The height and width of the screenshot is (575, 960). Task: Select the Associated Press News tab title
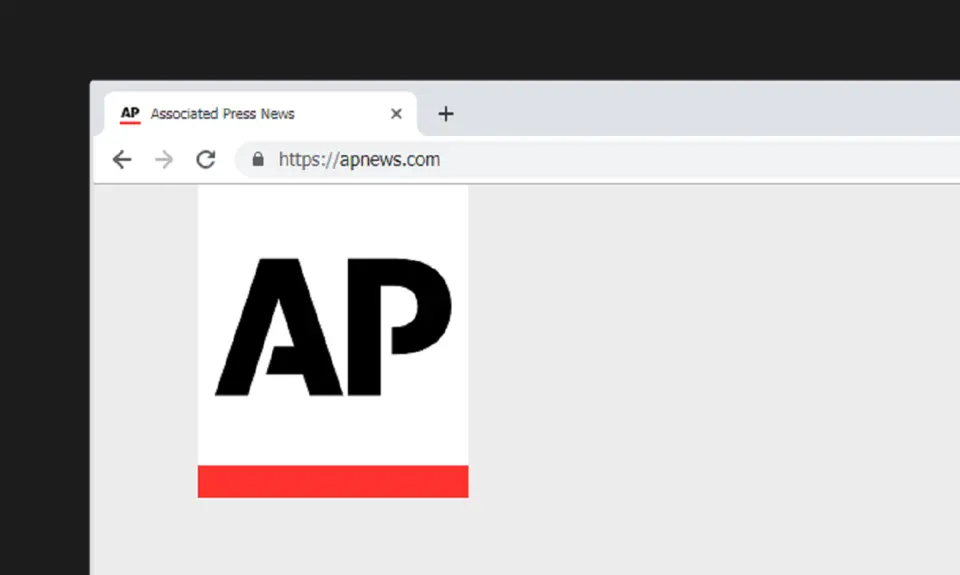point(222,114)
